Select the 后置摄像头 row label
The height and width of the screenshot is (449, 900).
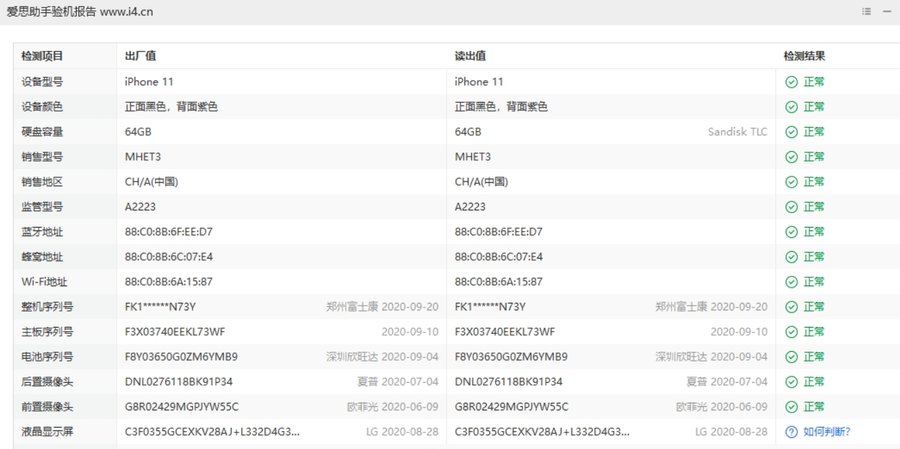pyautogui.click(x=48, y=382)
